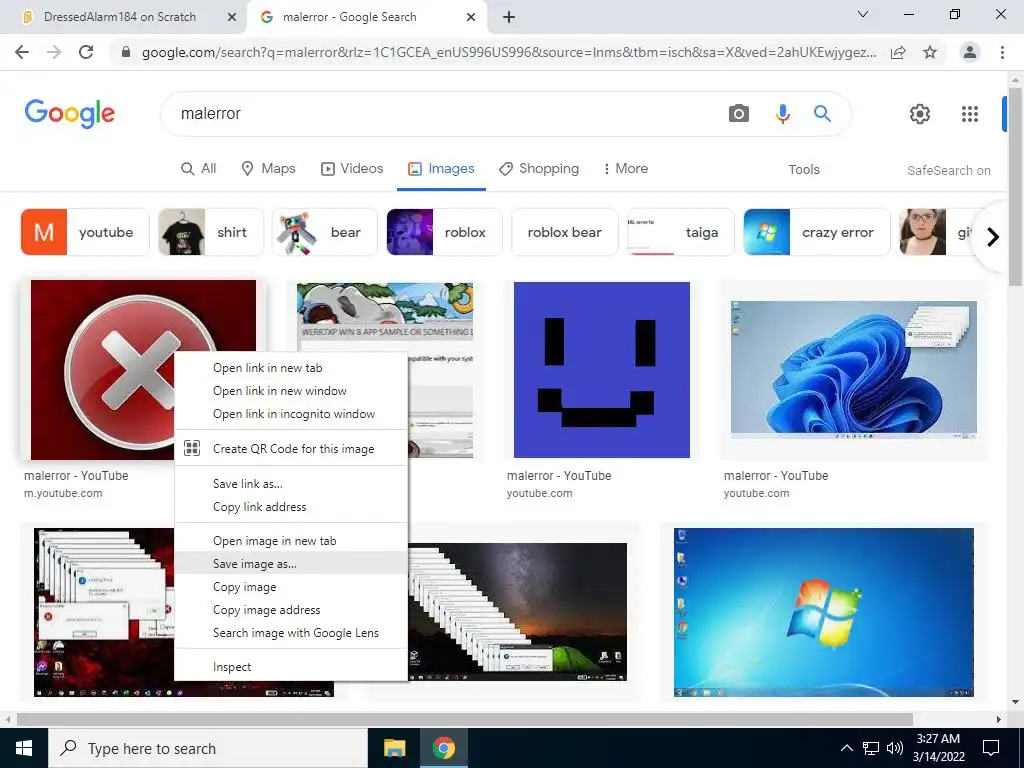The width and height of the screenshot is (1024, 768).
Task: Expand the More search categories menu
Action: 626,168
